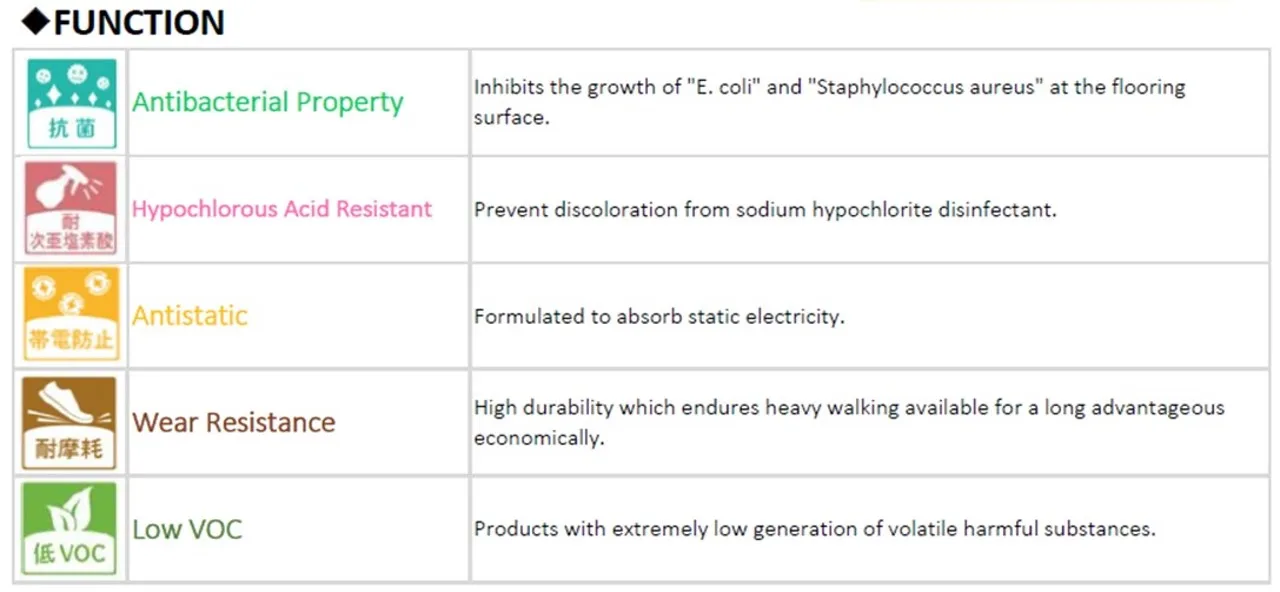Click the high durability description text

(848, 422)
